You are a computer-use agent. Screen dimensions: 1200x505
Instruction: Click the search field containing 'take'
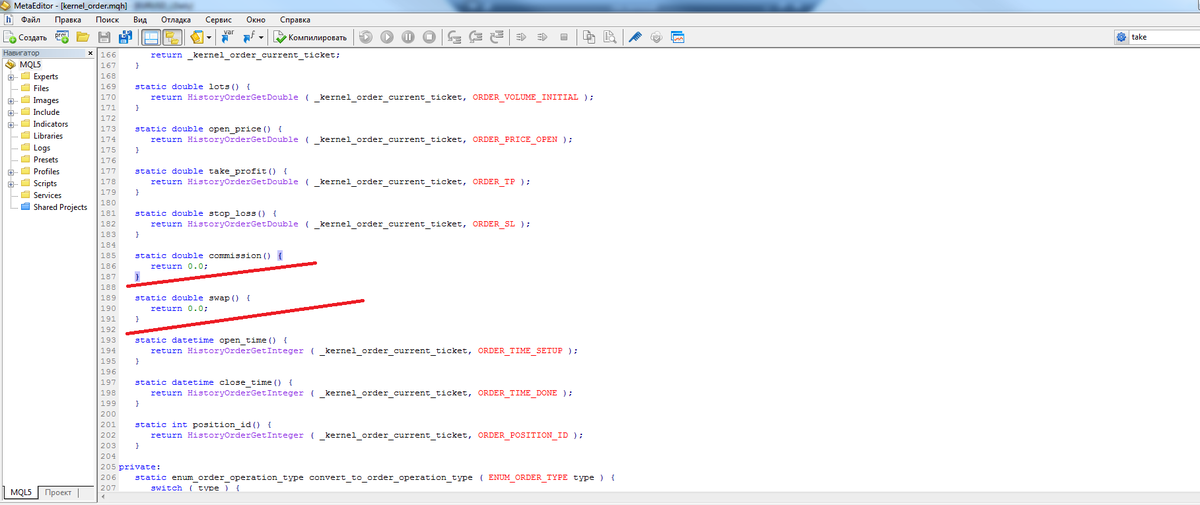pos(1163,37)
